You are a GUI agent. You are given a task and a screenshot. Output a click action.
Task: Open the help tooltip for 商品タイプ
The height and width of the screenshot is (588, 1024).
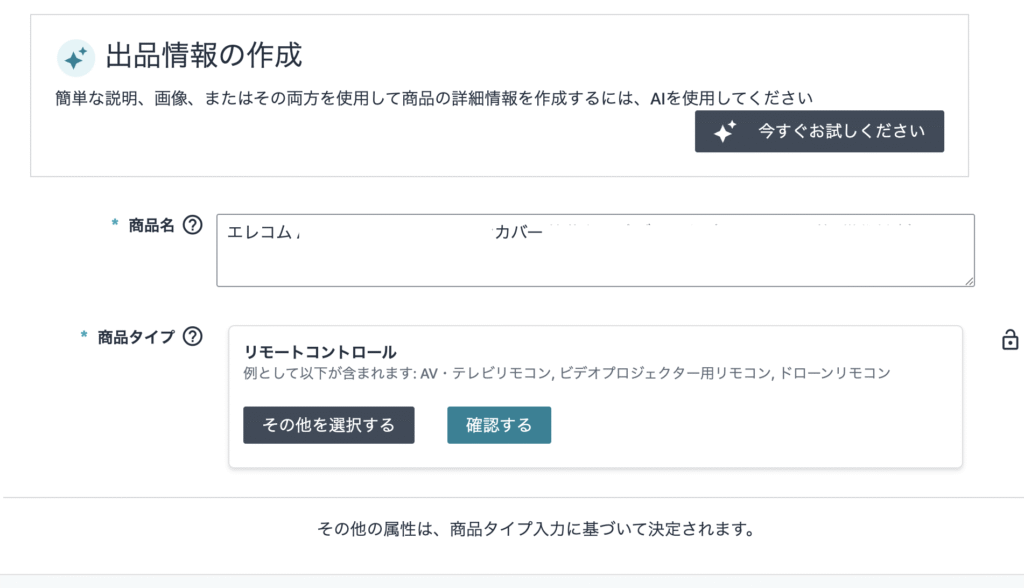[x=193, y=337]
